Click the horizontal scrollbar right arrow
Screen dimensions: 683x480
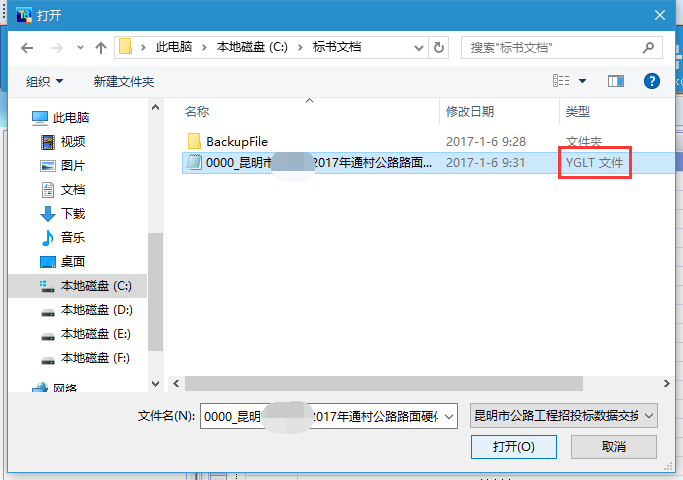click(666, 384)
